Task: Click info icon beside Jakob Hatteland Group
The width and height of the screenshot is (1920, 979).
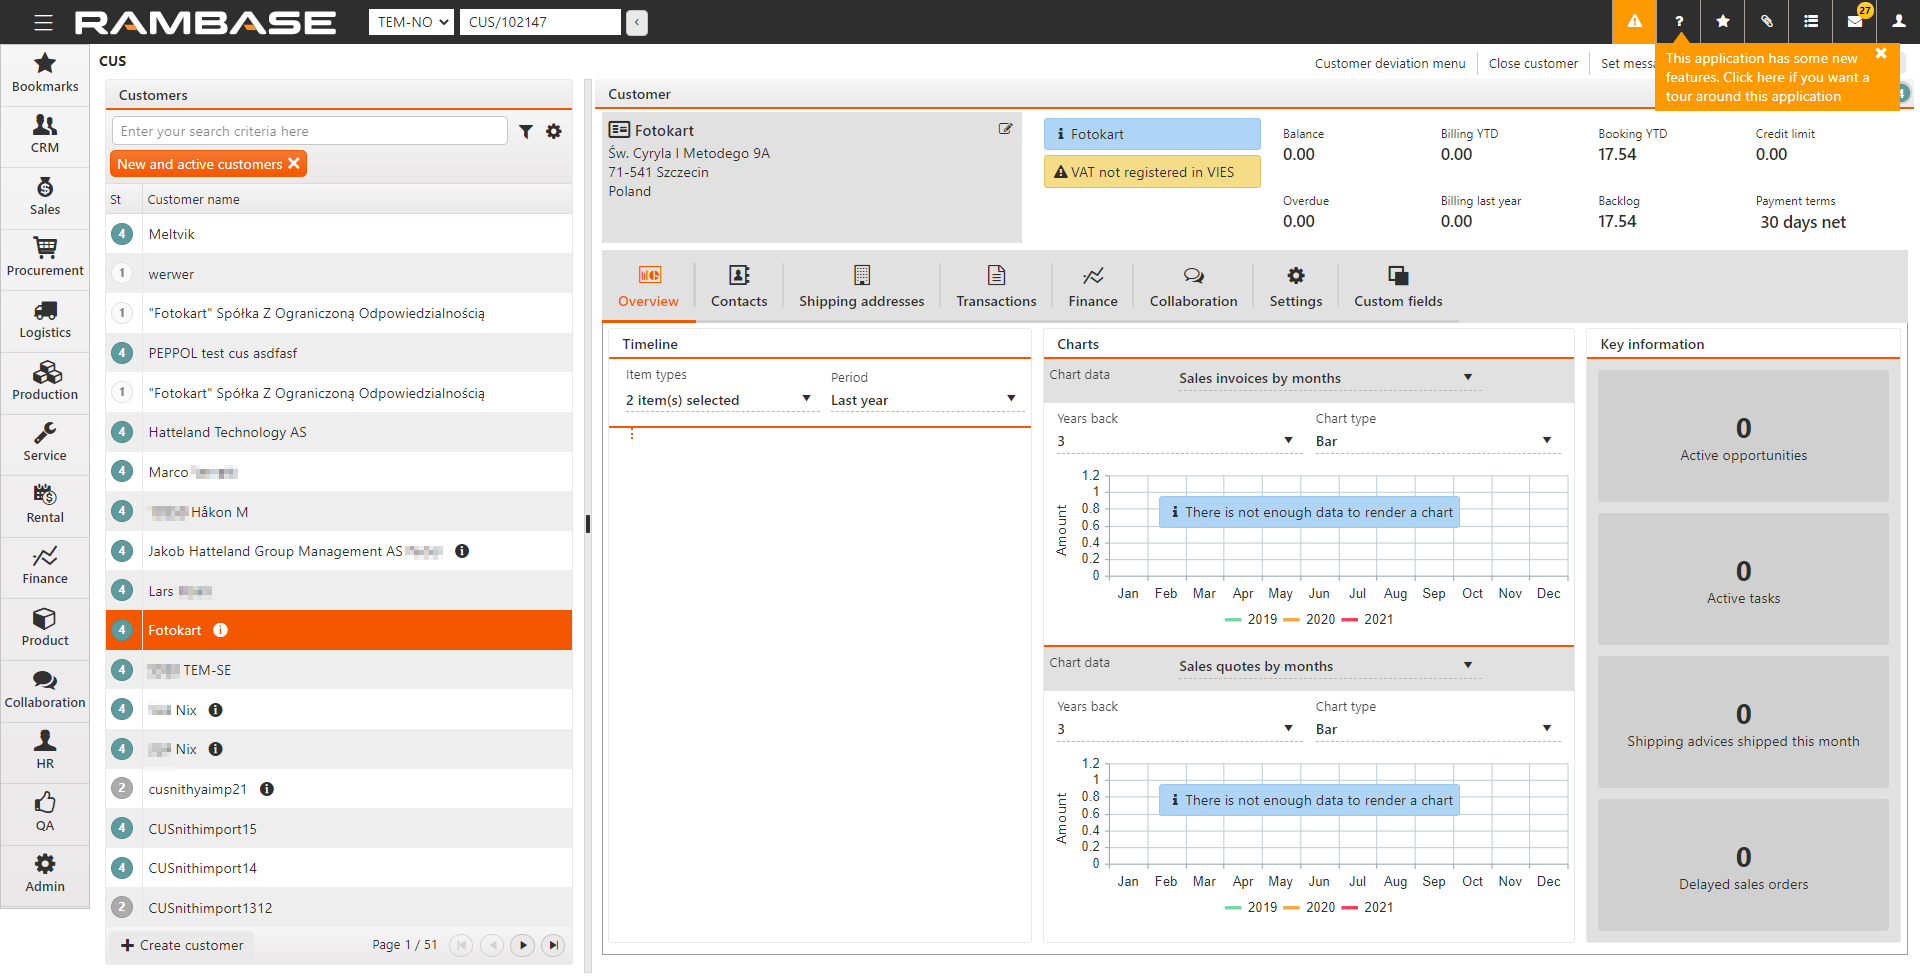Action: (462, 551)
